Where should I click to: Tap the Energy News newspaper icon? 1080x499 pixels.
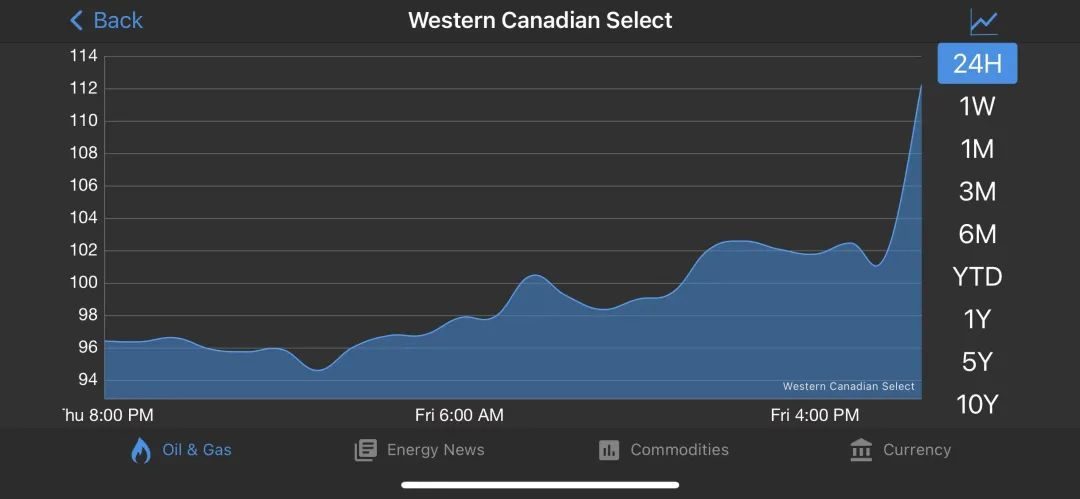pos(366,451)
